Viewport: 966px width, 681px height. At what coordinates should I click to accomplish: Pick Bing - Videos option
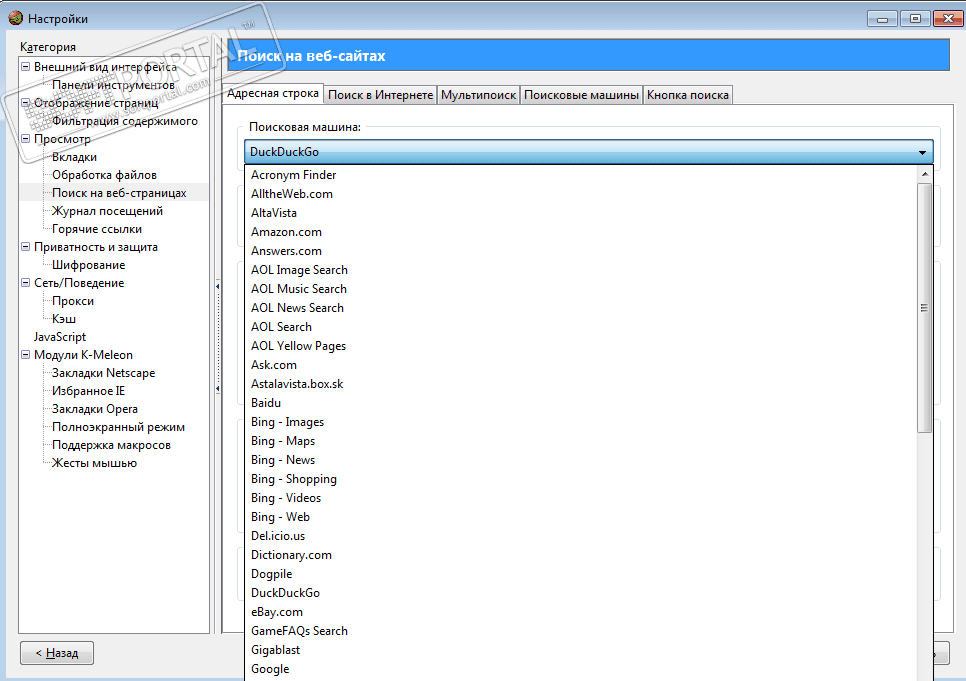(581, 498)
